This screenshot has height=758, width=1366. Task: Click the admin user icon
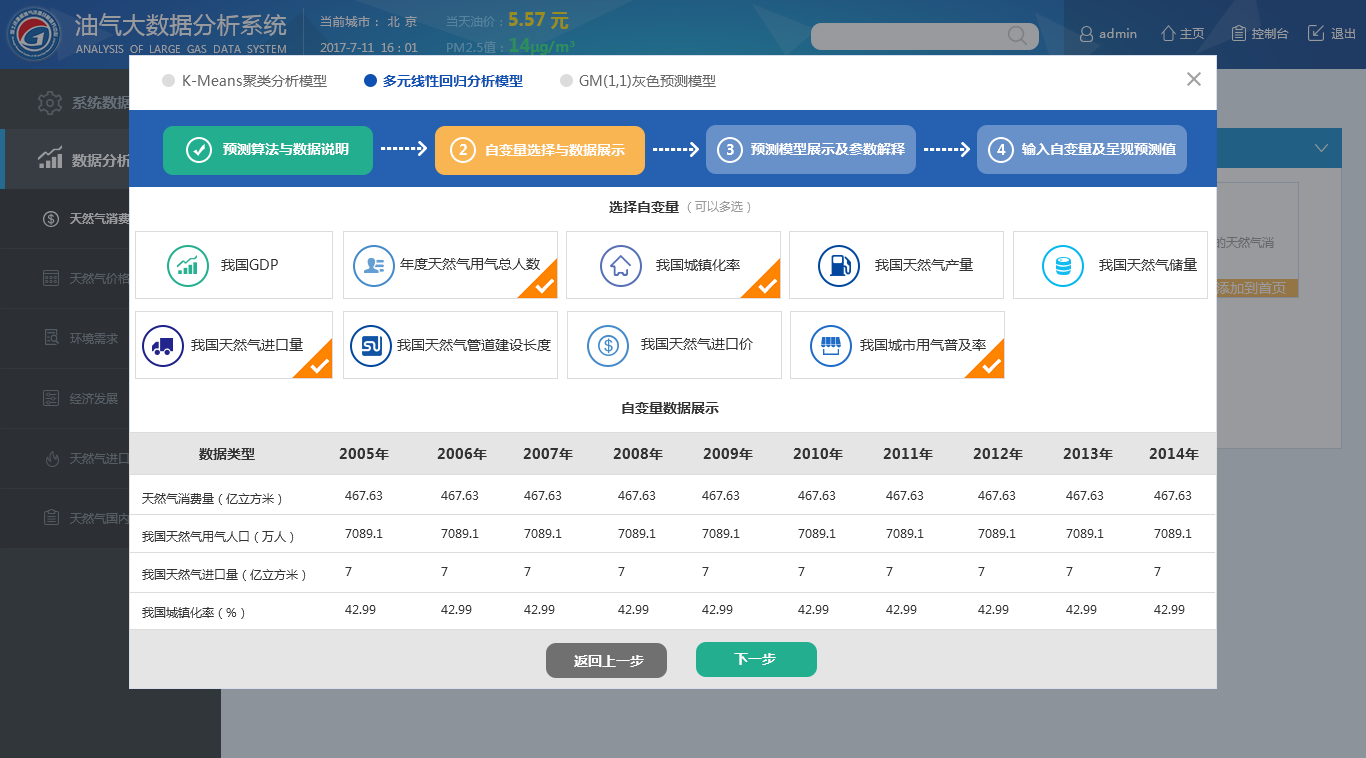(x=1086, y=34)
